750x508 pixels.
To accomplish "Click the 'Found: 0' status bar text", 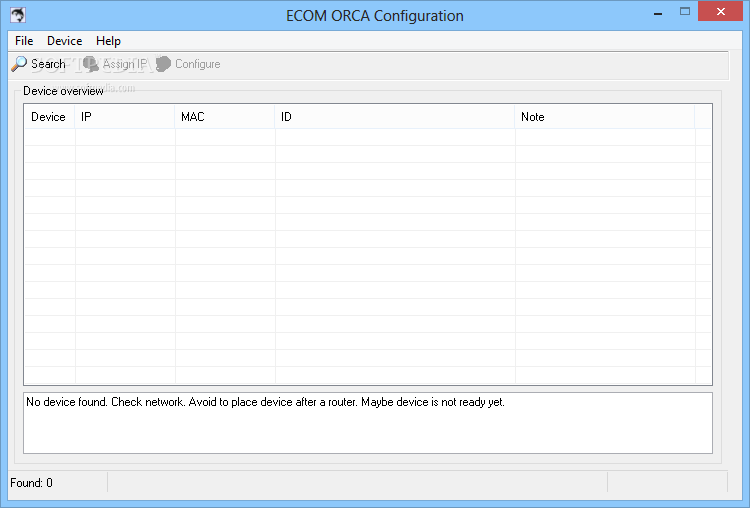I will click(32, 483).
